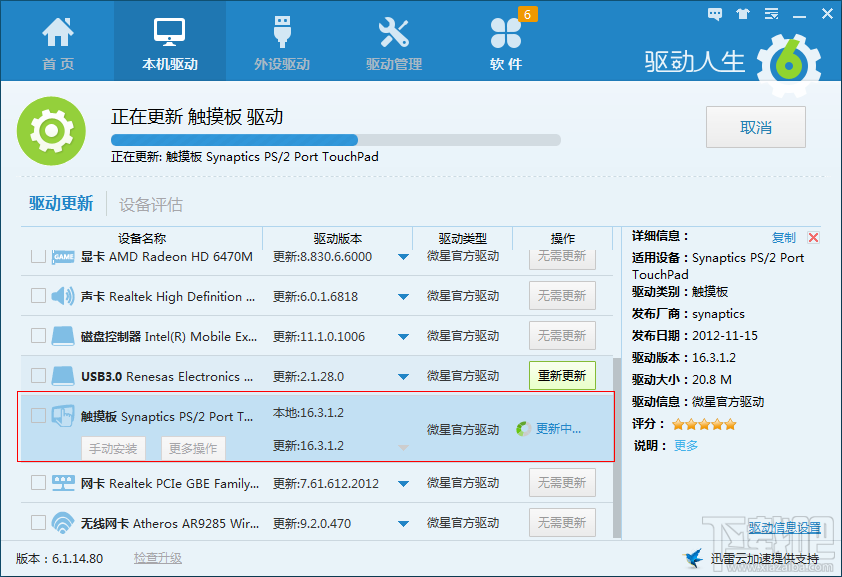842x577 pixels.
Task: Click the feedback chat bubble icon
Action: (x=715, y=14)
